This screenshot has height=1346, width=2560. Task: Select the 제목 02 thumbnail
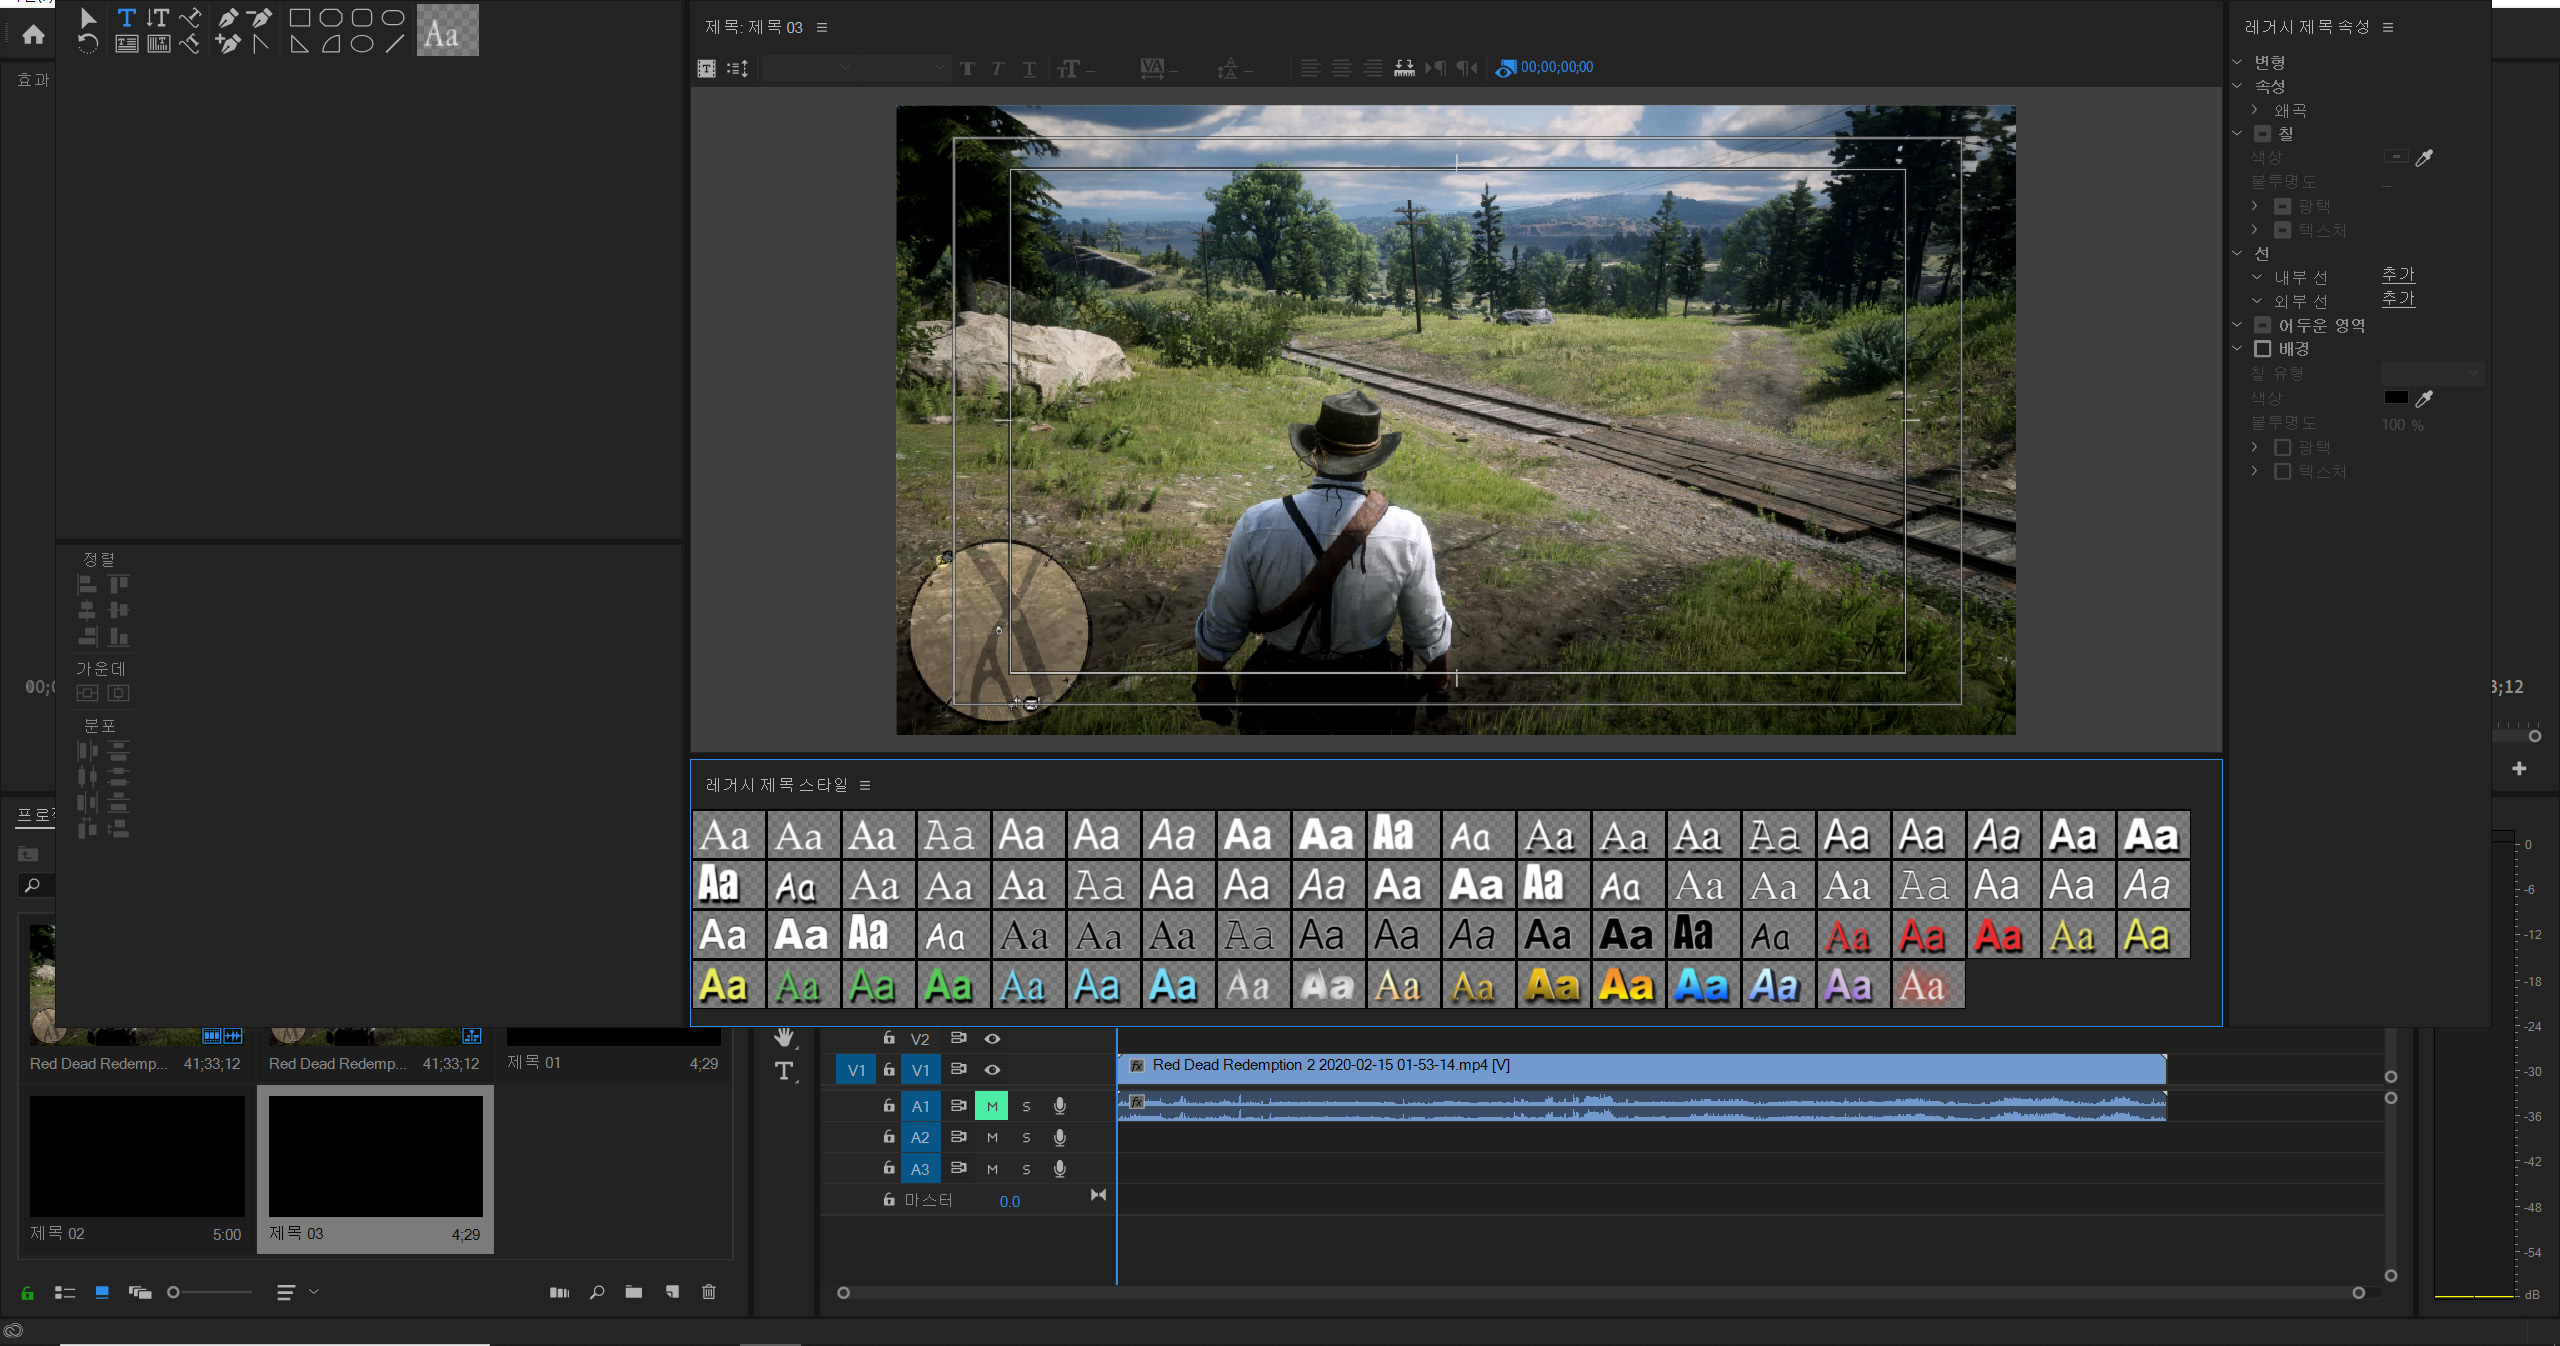coord(137,1156)
